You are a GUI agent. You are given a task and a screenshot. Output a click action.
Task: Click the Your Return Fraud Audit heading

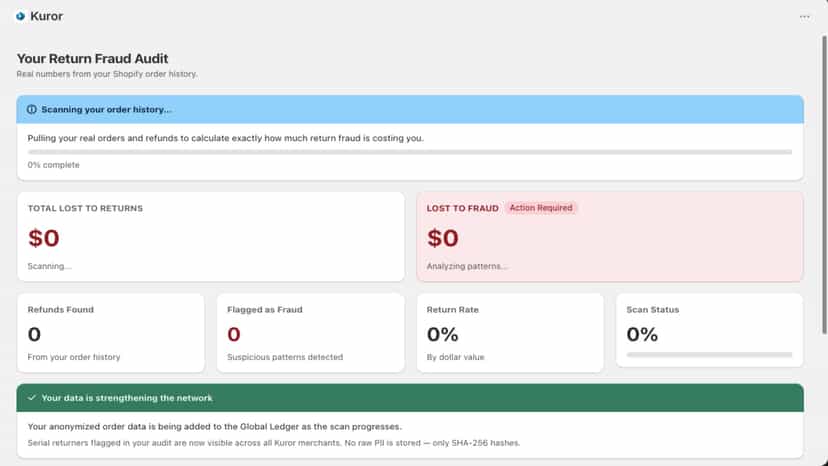tap(92, 59)
